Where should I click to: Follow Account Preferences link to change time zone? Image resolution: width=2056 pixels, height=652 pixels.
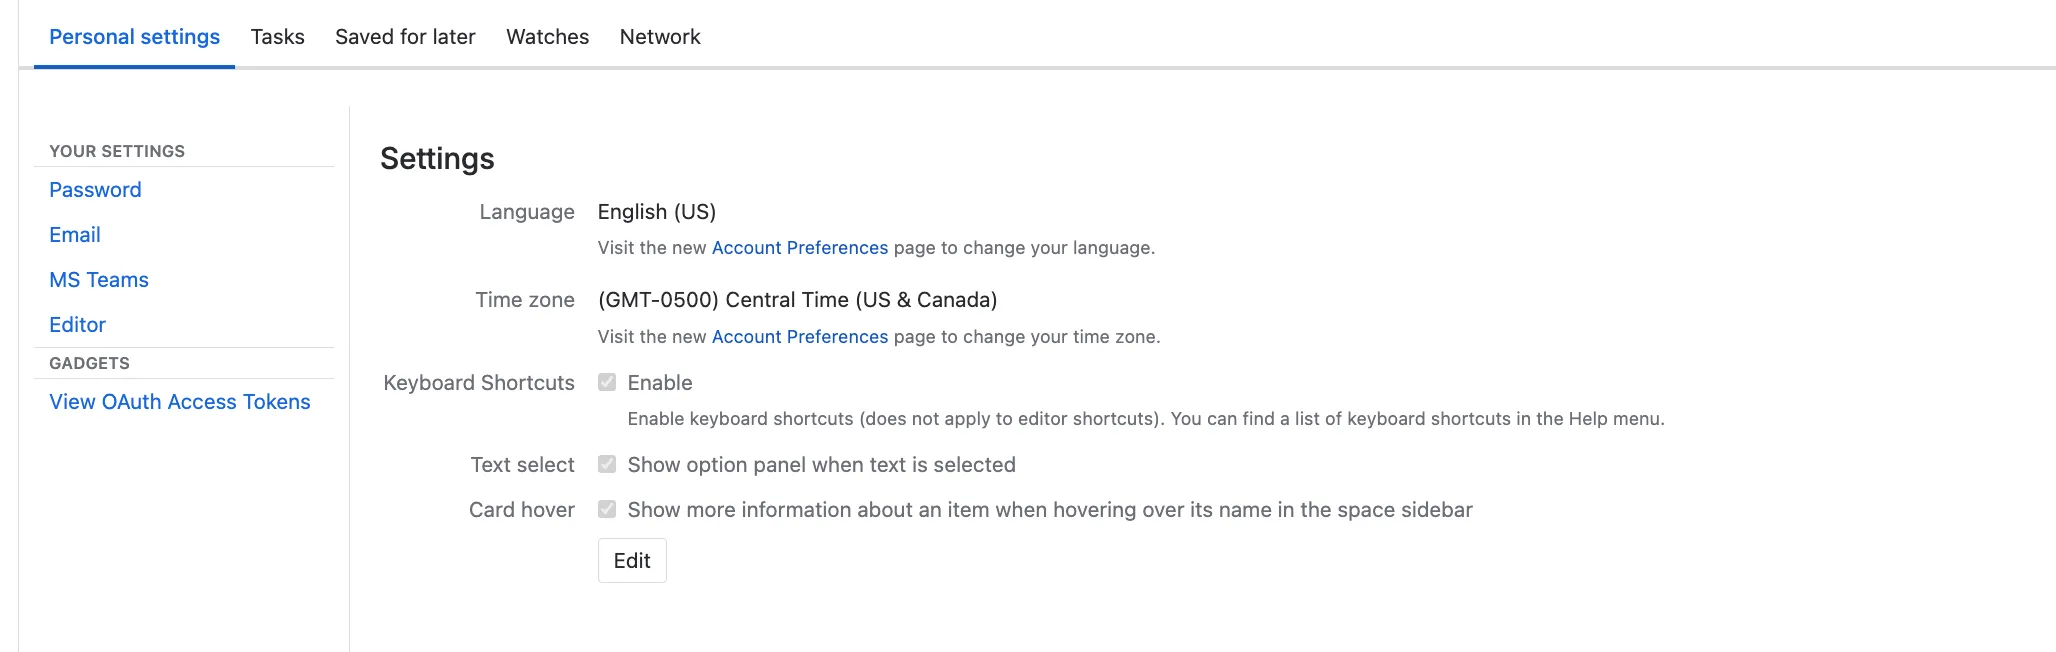pos(799,337)
